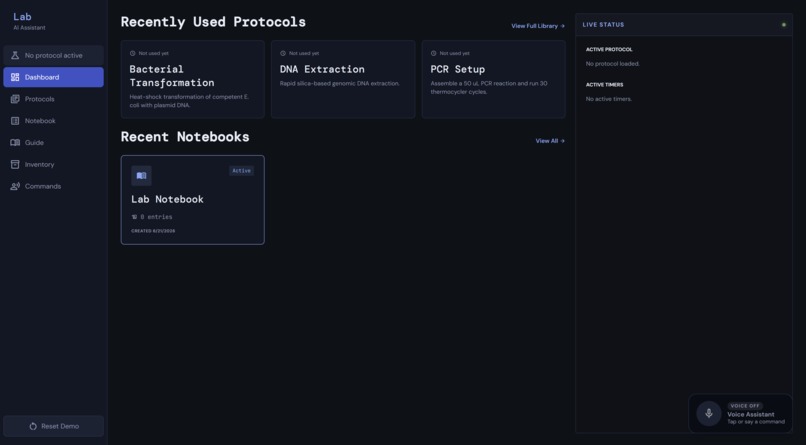Click the Heat-shock transformation description text
The image size is (806, 445).
(x=189, y=101)
